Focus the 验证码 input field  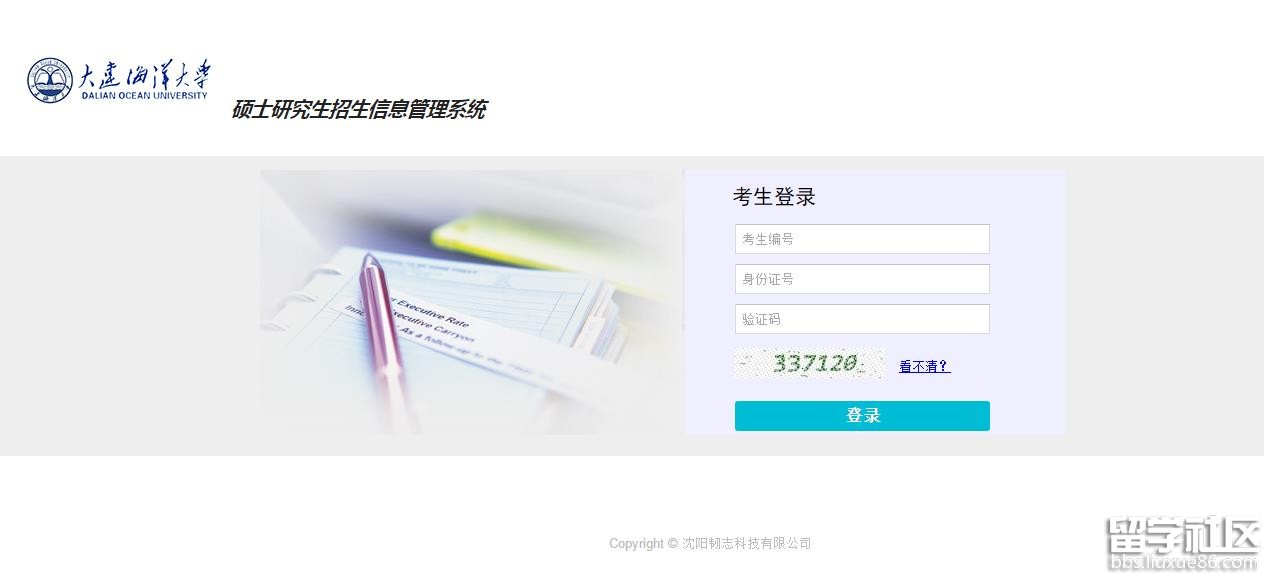(x=862, y=319)
